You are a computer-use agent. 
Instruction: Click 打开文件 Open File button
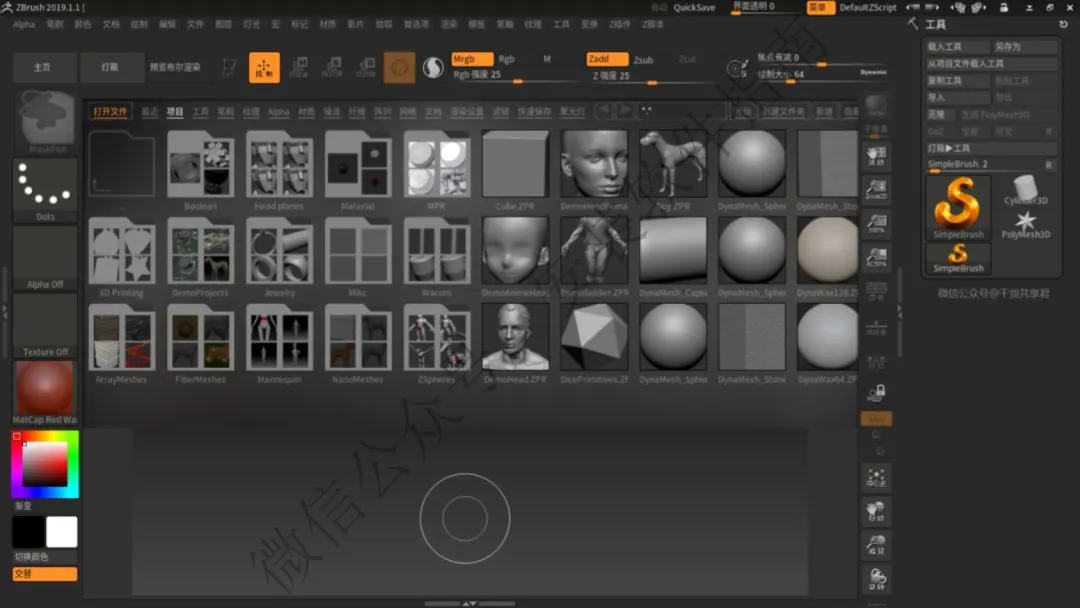pyautogui.click(x=110, y=111)
